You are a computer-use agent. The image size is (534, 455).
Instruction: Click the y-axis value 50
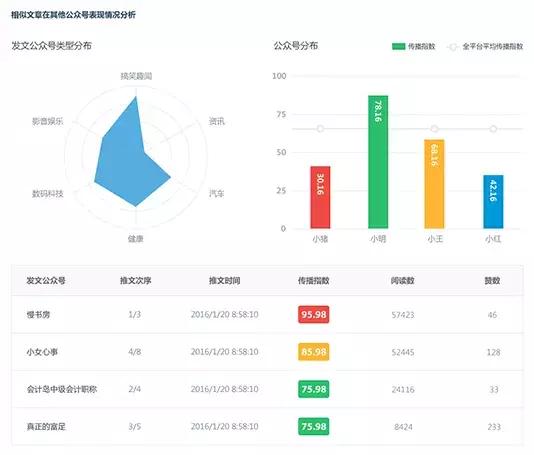point(281,152)
